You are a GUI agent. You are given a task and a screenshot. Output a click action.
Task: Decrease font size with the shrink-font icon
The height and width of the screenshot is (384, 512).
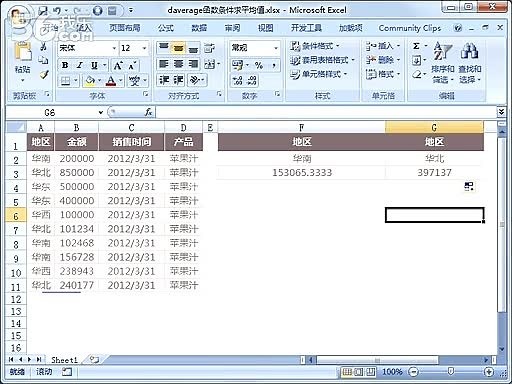132,65
